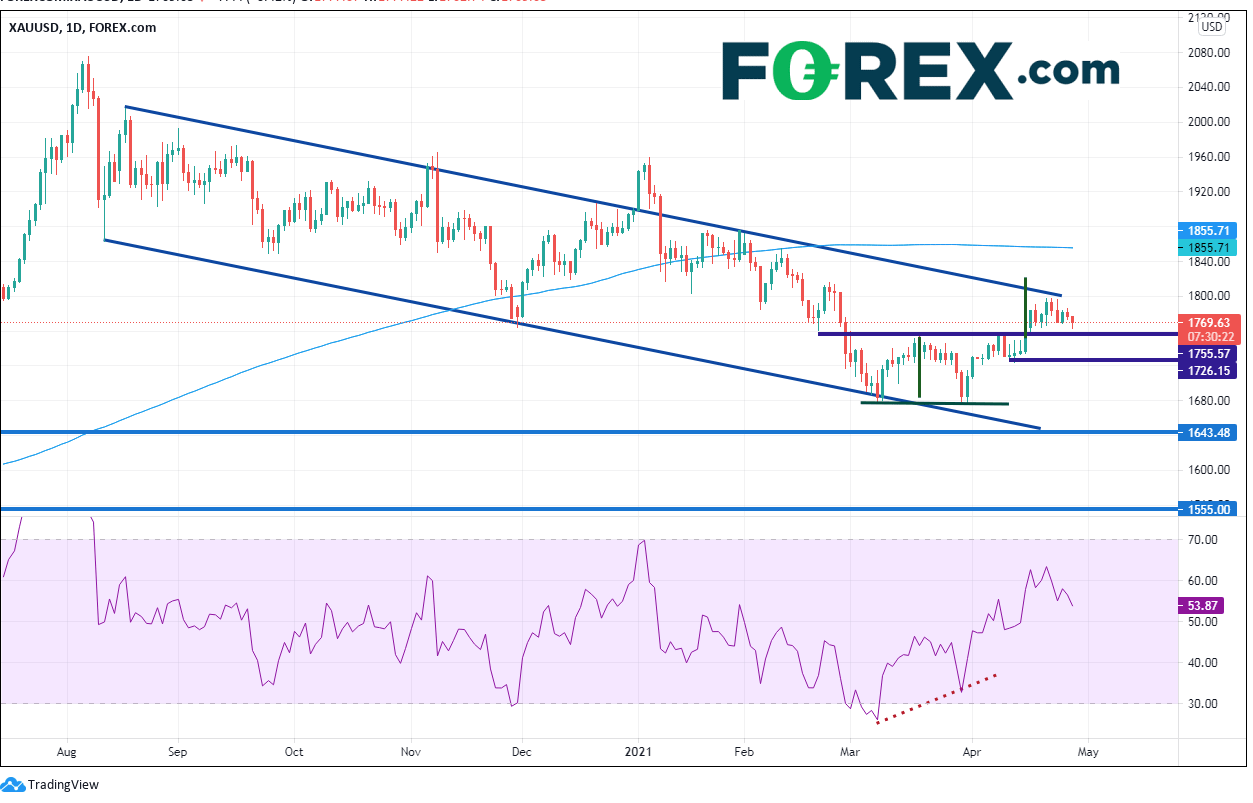Click the 30.00 RSI axis label
Image resolution: width=1253 pixels, height=803 pixels.
pos(1202,704)
